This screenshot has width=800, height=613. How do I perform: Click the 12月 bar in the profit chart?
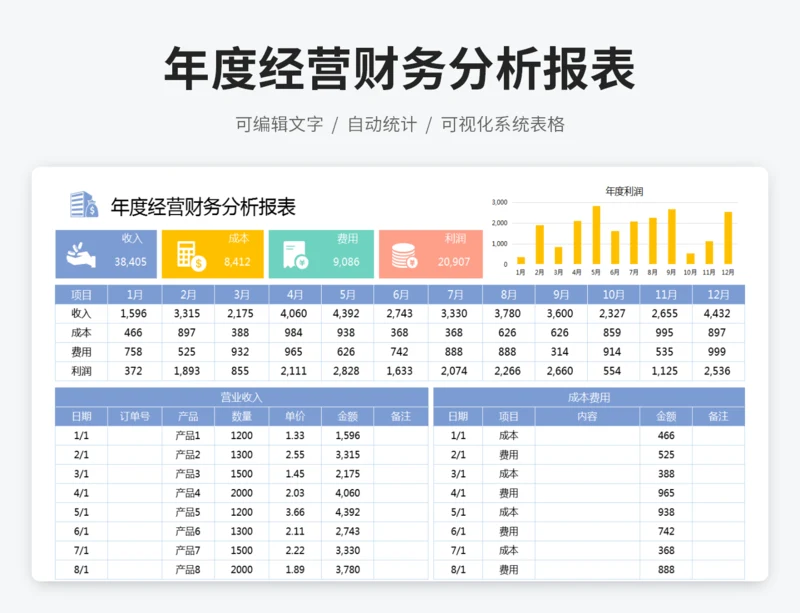(728, 238)
